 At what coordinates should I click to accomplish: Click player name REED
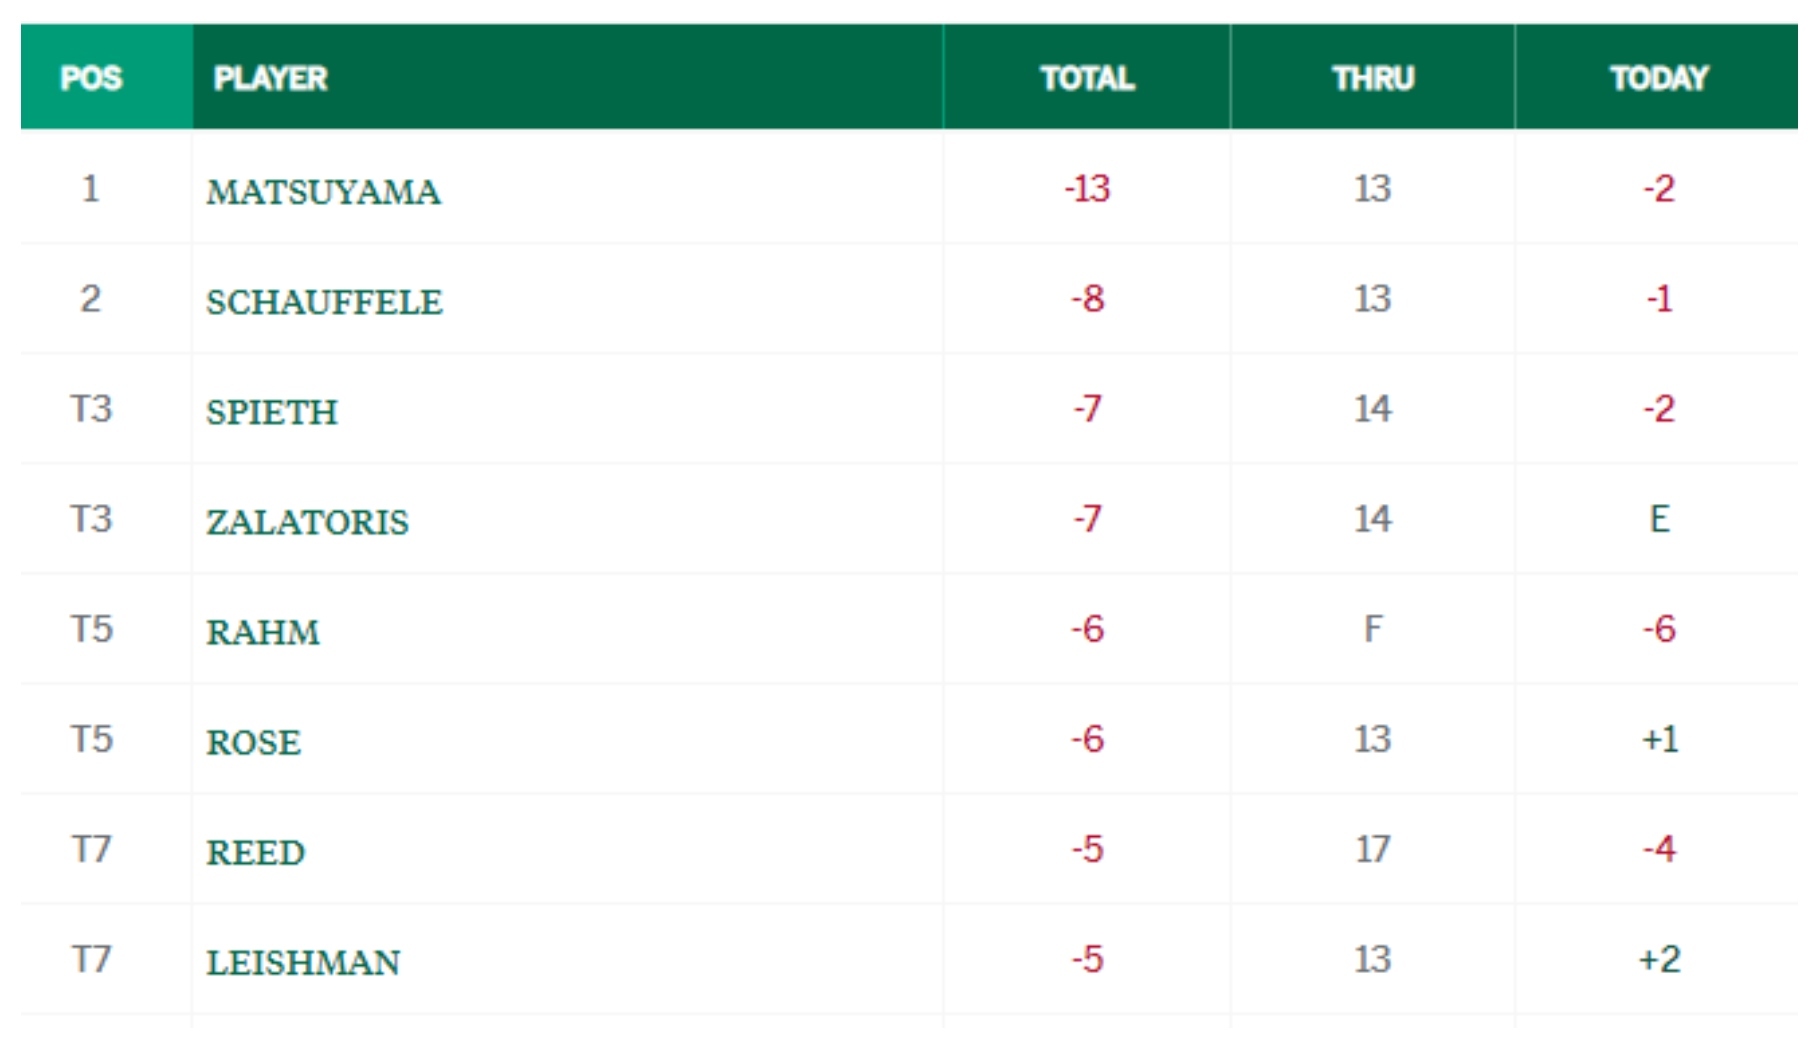point(255,851)
